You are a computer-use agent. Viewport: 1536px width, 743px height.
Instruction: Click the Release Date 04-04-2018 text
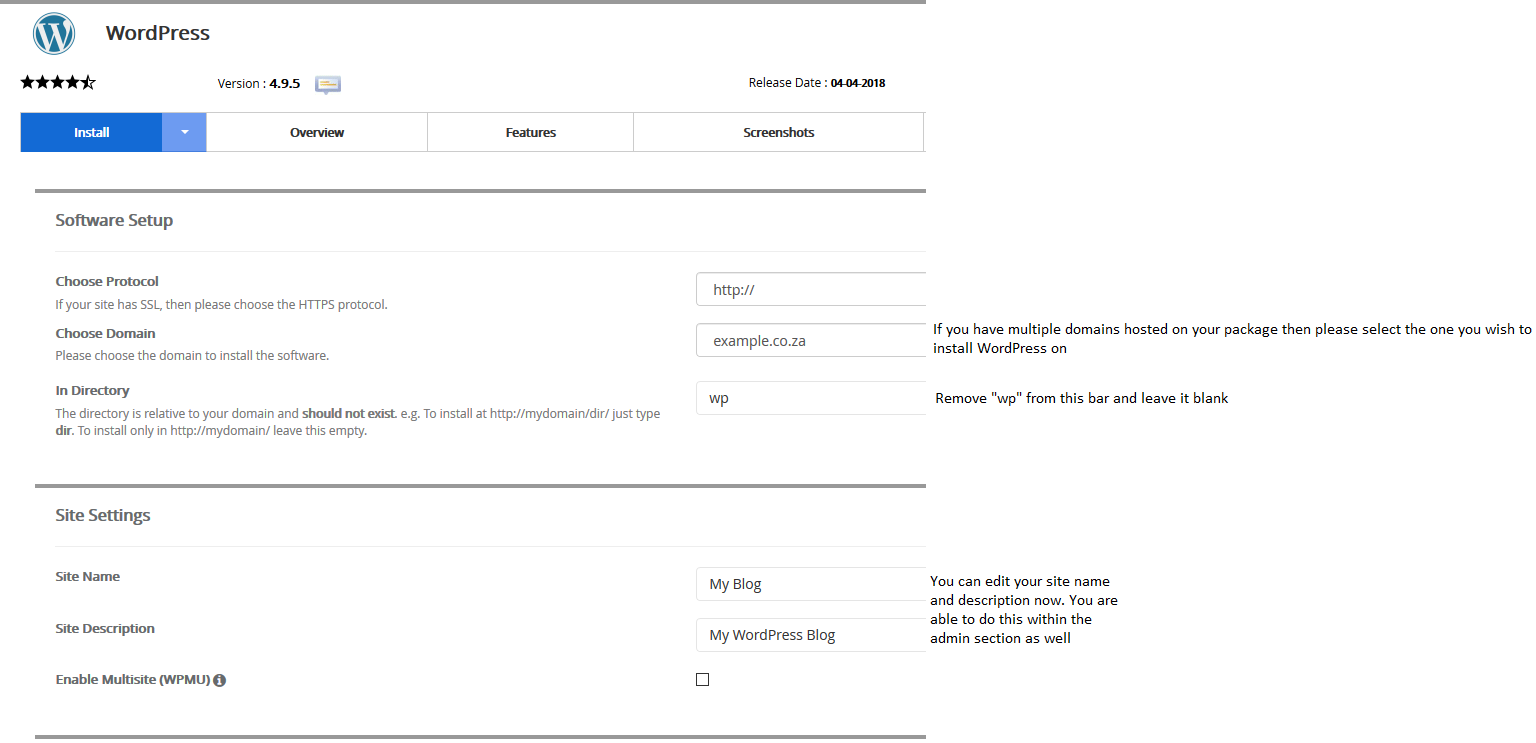point(817,83)
